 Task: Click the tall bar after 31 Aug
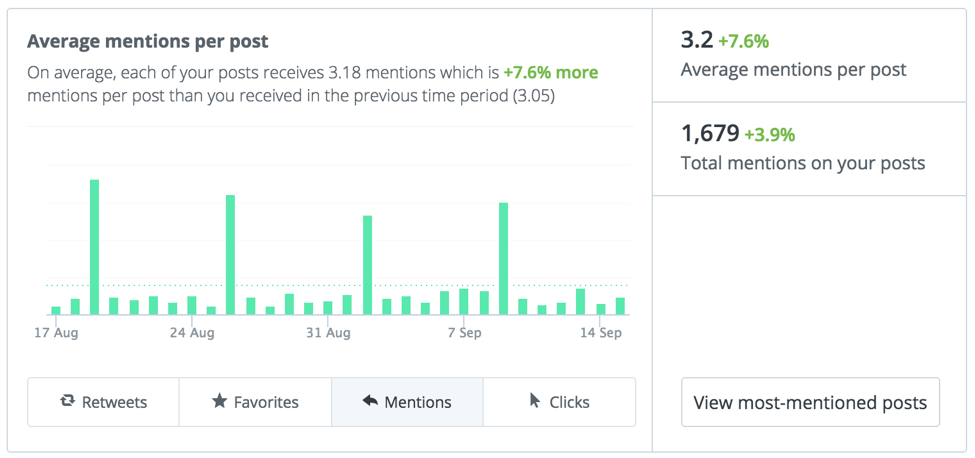click(367, 265)
